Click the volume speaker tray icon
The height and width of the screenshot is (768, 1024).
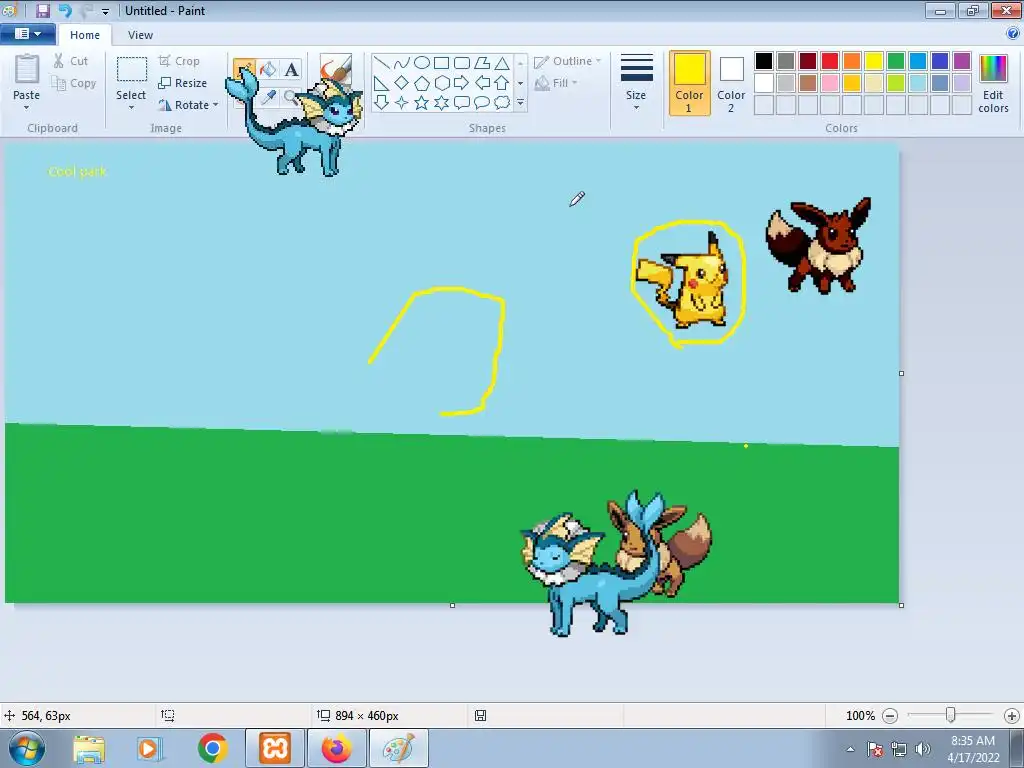coord(923,749)
